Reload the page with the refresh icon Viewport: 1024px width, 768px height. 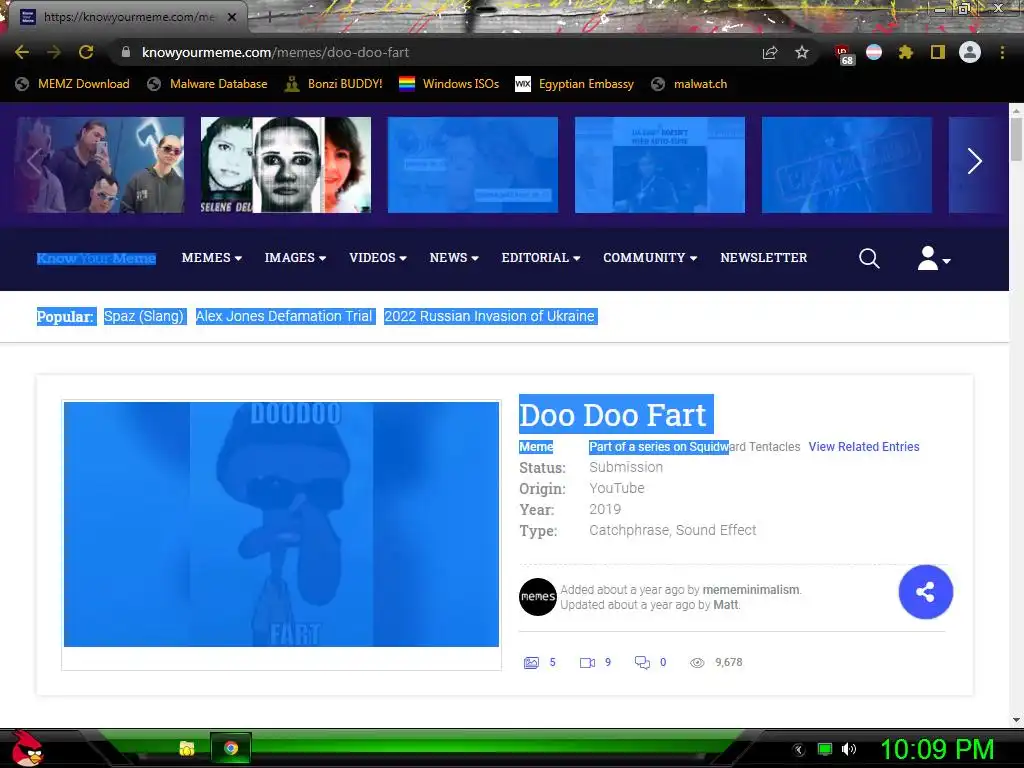(86, 52)
